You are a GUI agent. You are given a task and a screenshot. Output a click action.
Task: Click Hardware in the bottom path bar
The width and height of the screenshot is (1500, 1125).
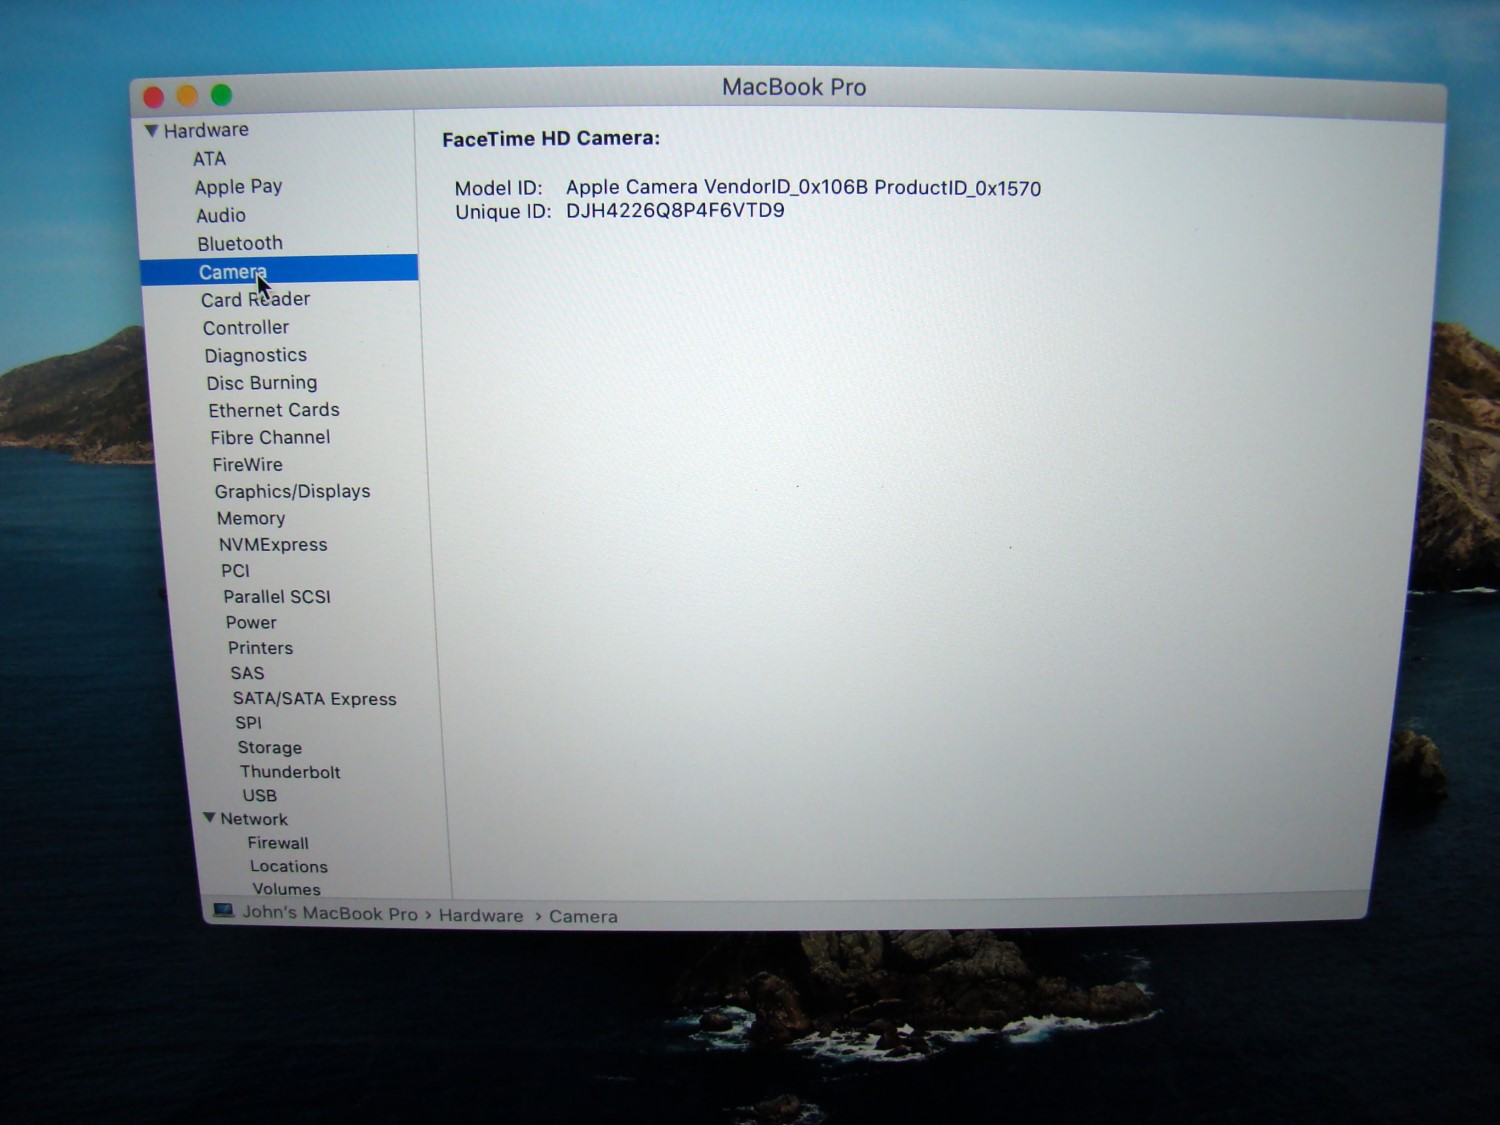[480, 916]
